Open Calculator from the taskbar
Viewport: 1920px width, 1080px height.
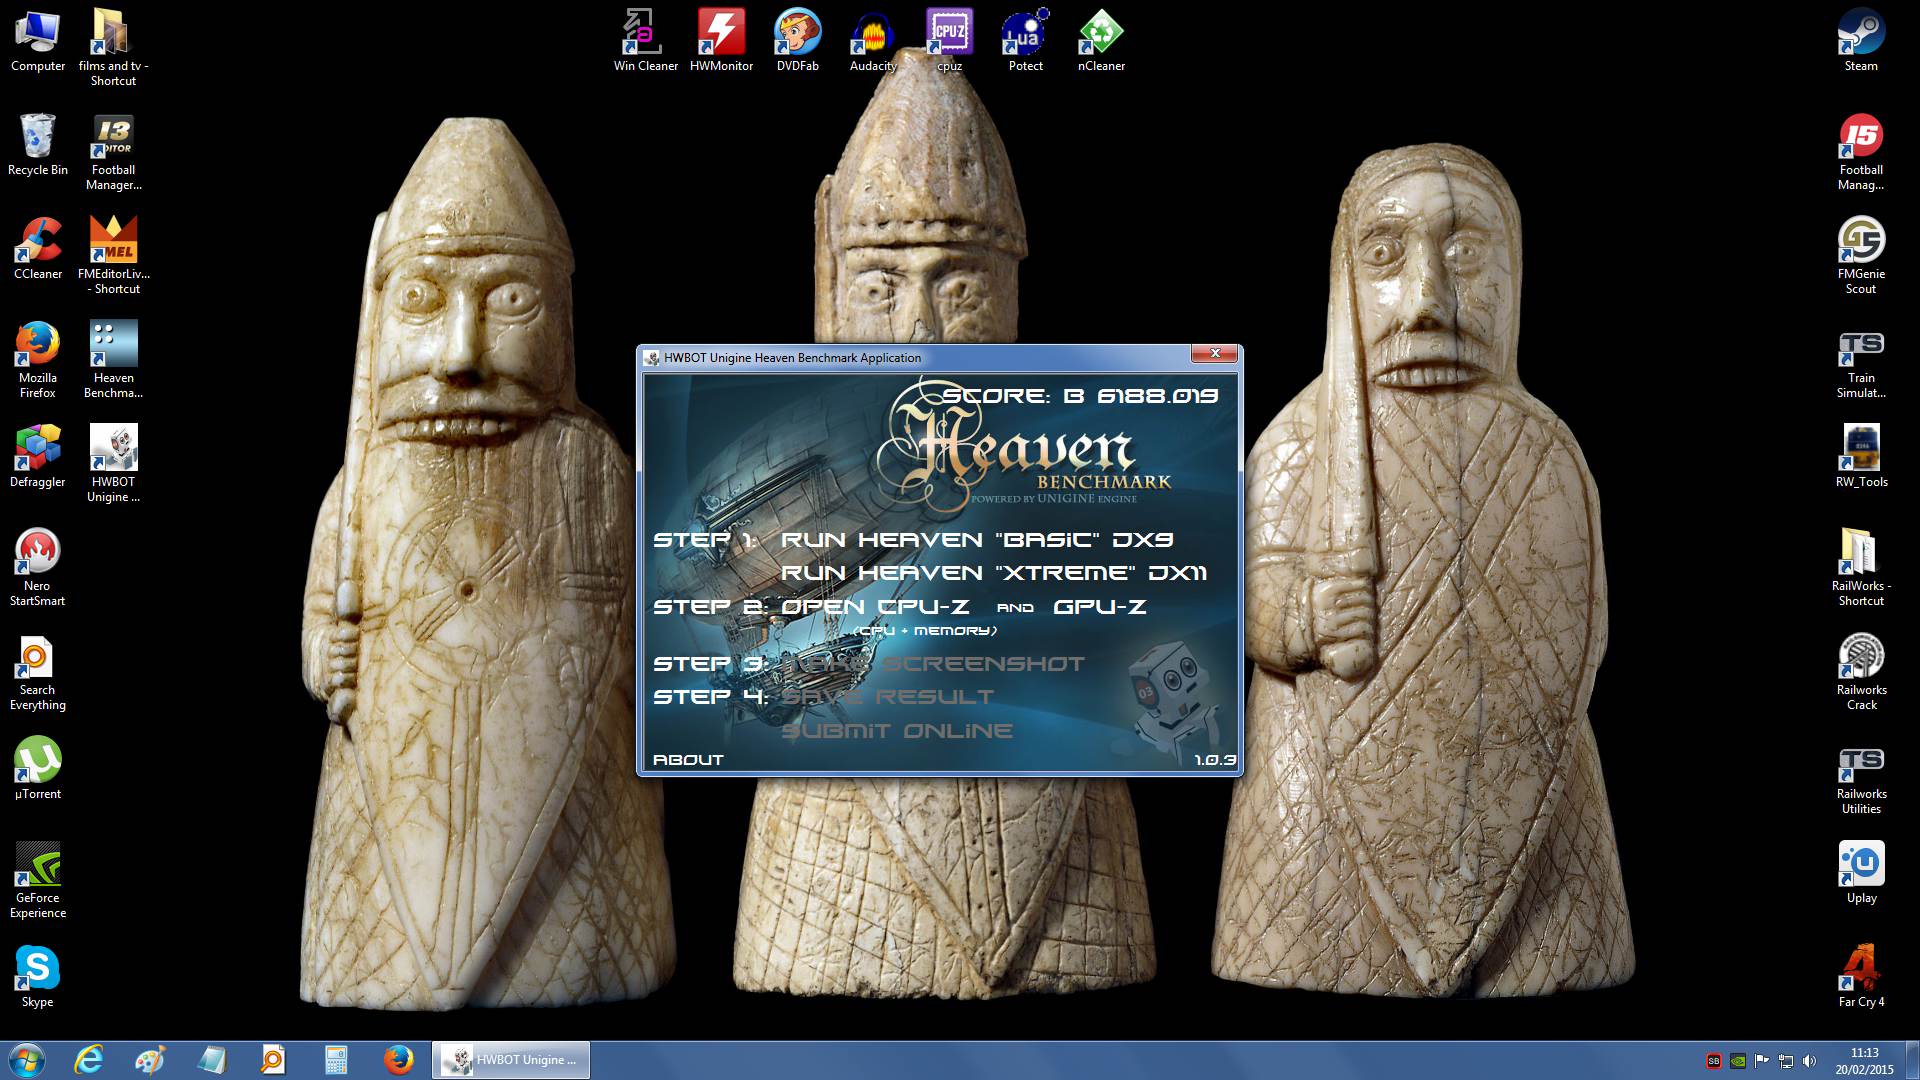[336, 1060]
